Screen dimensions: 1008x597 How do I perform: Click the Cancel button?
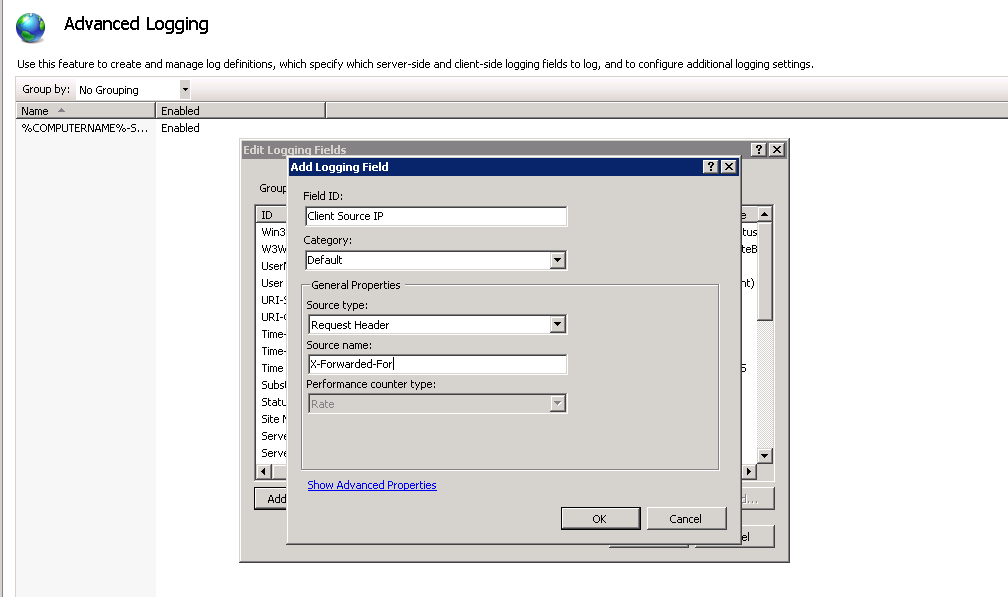(x=686, y=518)
